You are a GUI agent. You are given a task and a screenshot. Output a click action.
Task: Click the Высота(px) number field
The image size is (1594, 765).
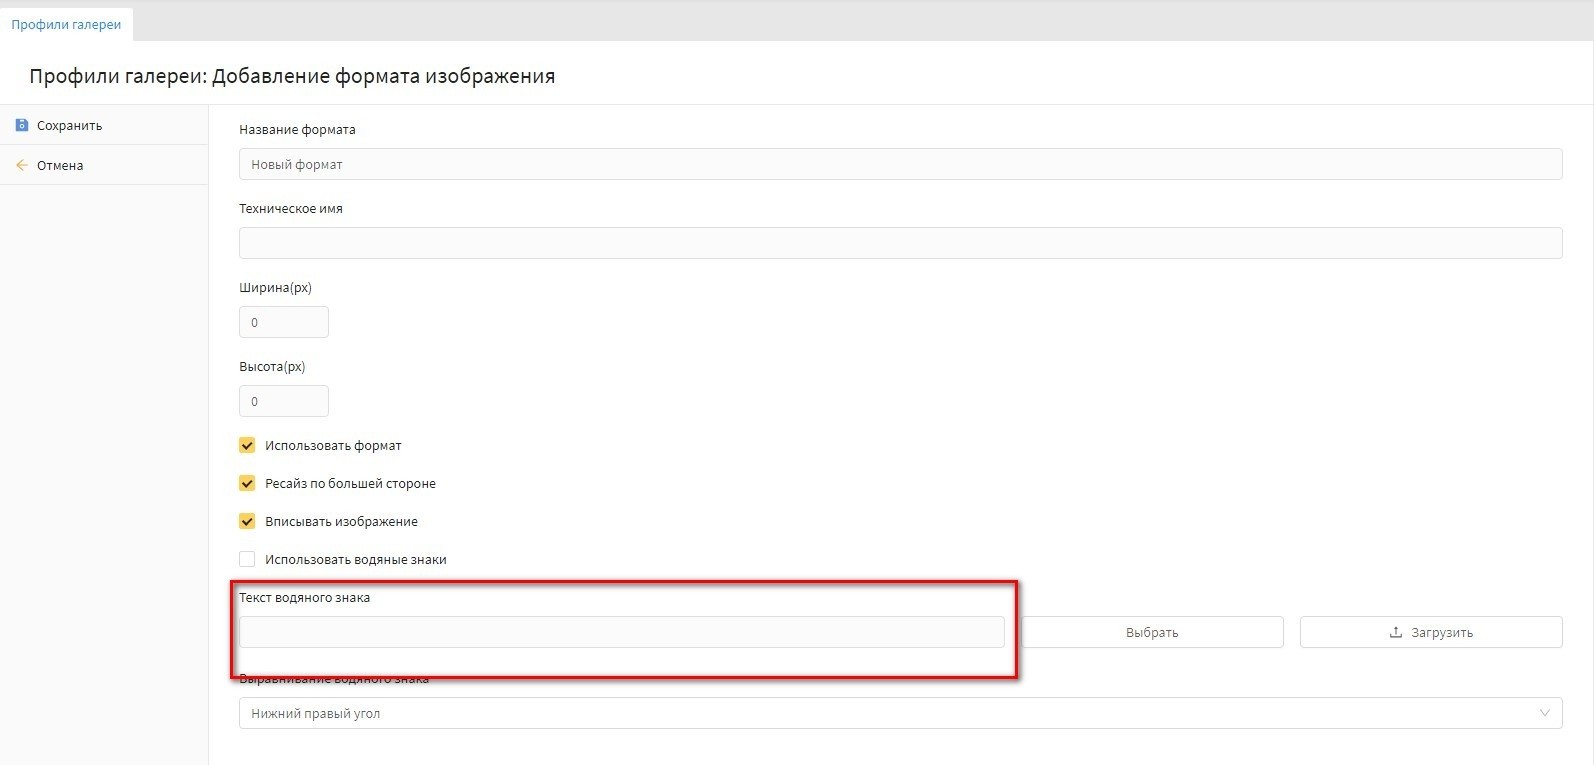point(283,401)
